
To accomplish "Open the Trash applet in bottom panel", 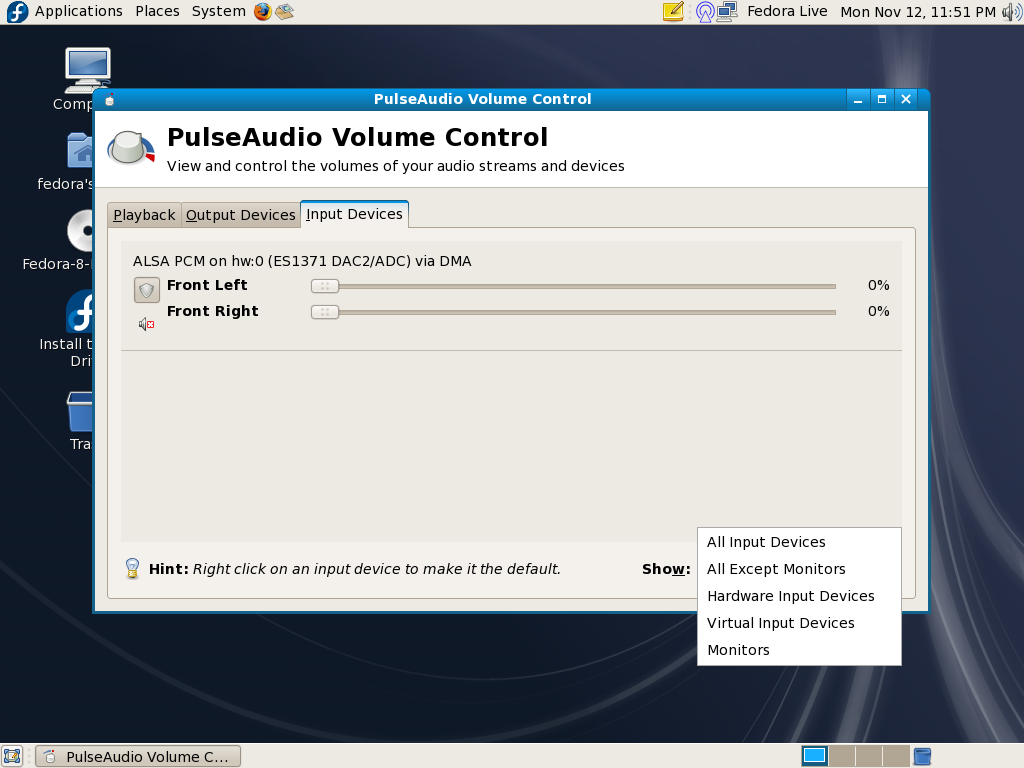I will click(922, 756).
